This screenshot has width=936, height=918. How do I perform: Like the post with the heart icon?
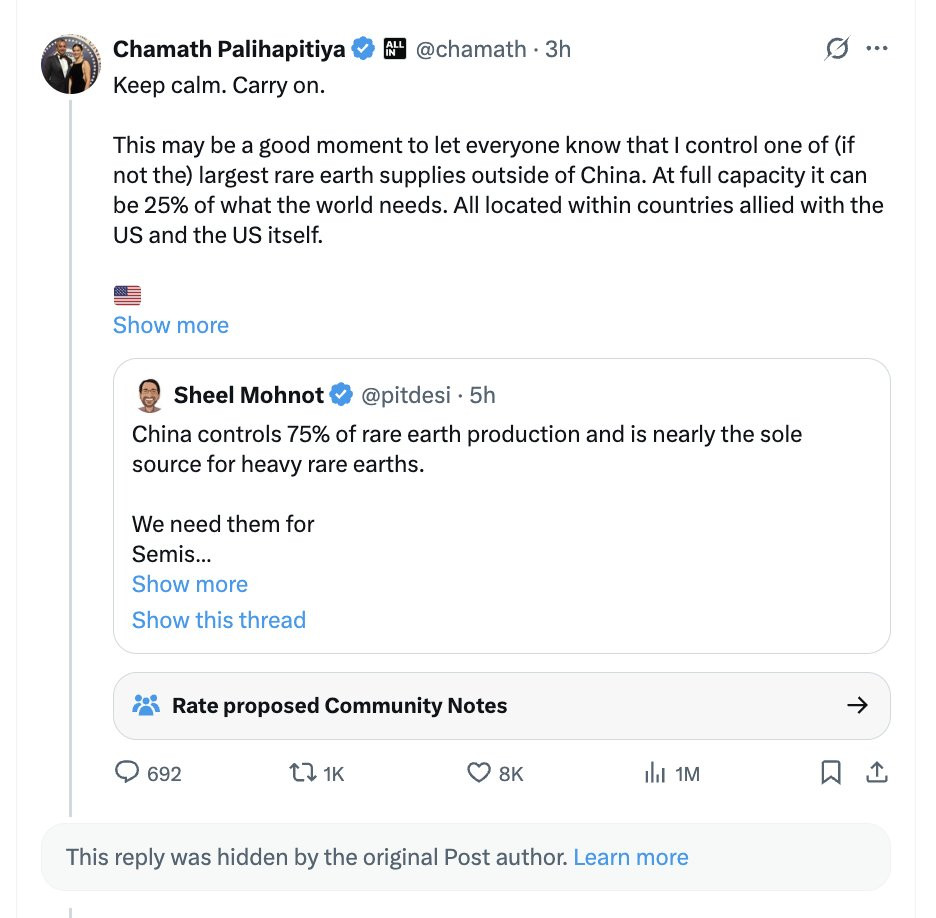(x=479, y=773)
